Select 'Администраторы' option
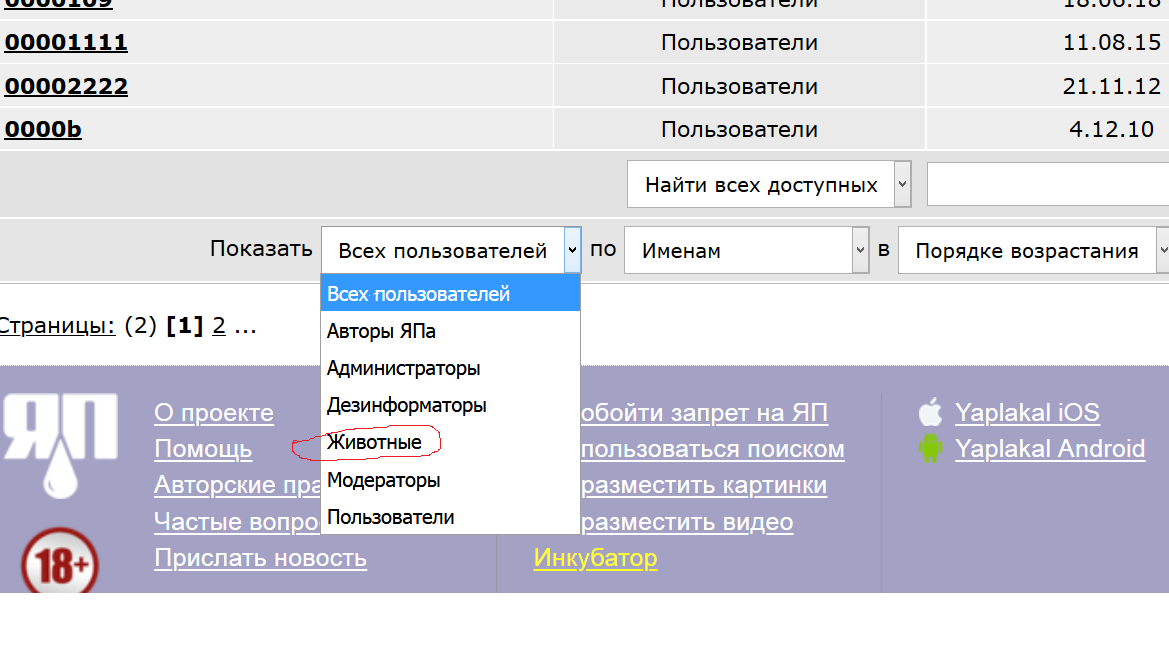 pyautogui.click(x=450, y=368)
